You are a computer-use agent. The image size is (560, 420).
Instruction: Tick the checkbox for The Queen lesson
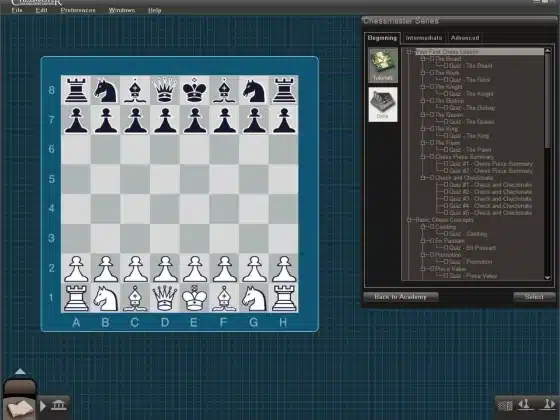click(x=431, y=115)
